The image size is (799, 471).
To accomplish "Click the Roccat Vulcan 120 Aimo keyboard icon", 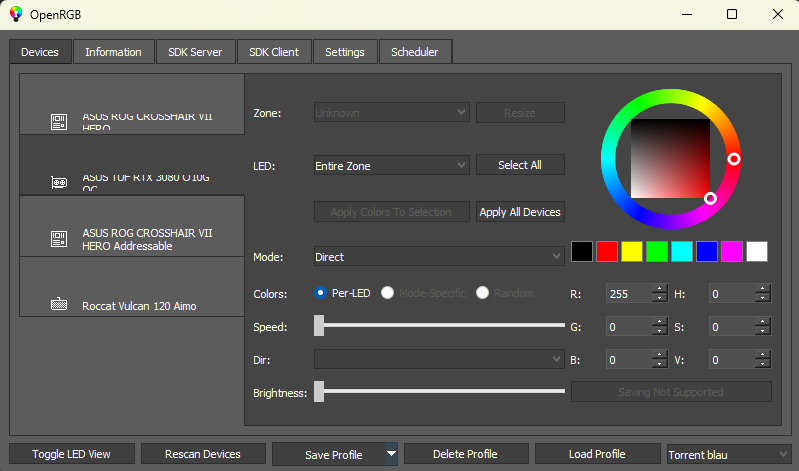I will (59, 304).
